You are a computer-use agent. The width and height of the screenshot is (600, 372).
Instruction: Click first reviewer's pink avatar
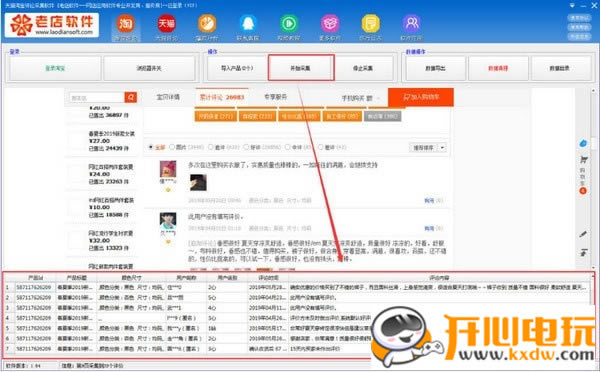tap(168, 169)
